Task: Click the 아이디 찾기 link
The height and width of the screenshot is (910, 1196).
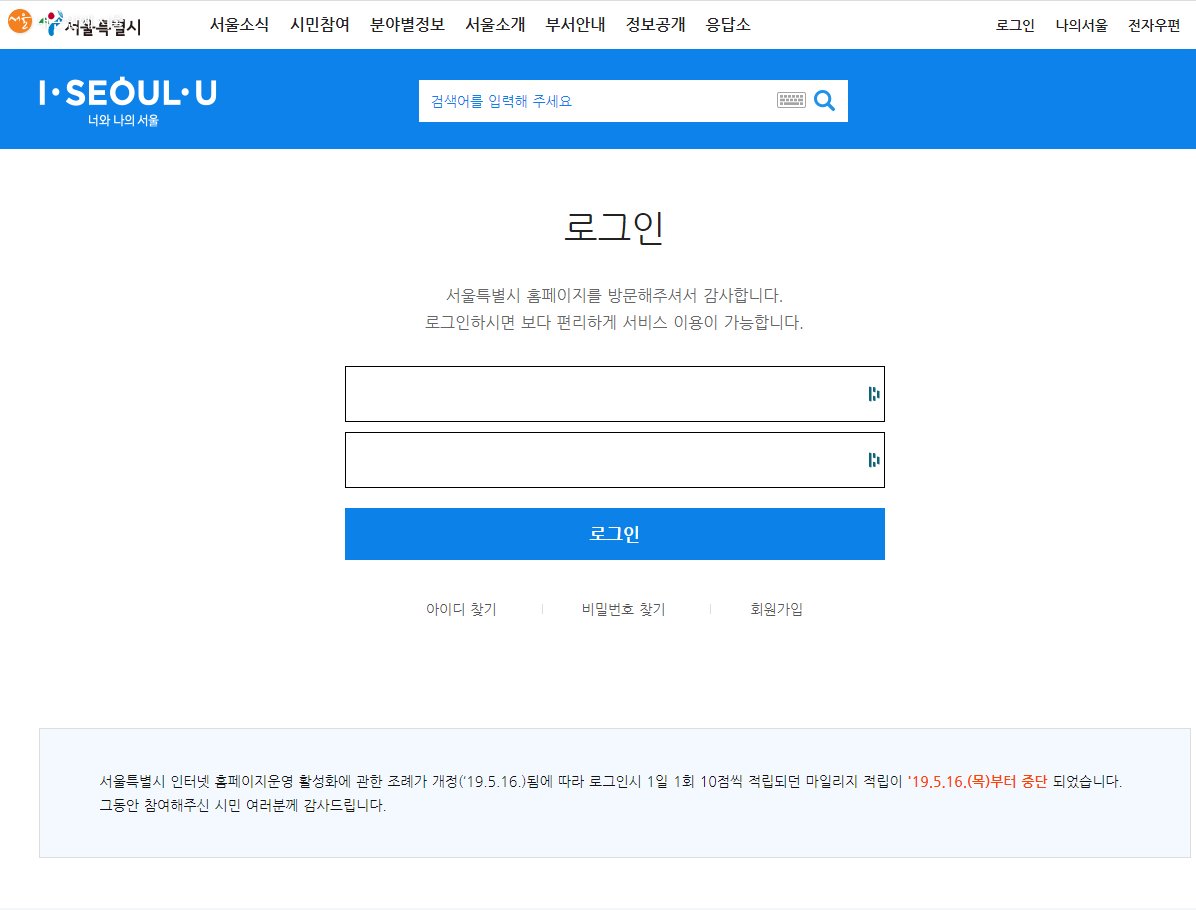Action: [x=461, y=609]
